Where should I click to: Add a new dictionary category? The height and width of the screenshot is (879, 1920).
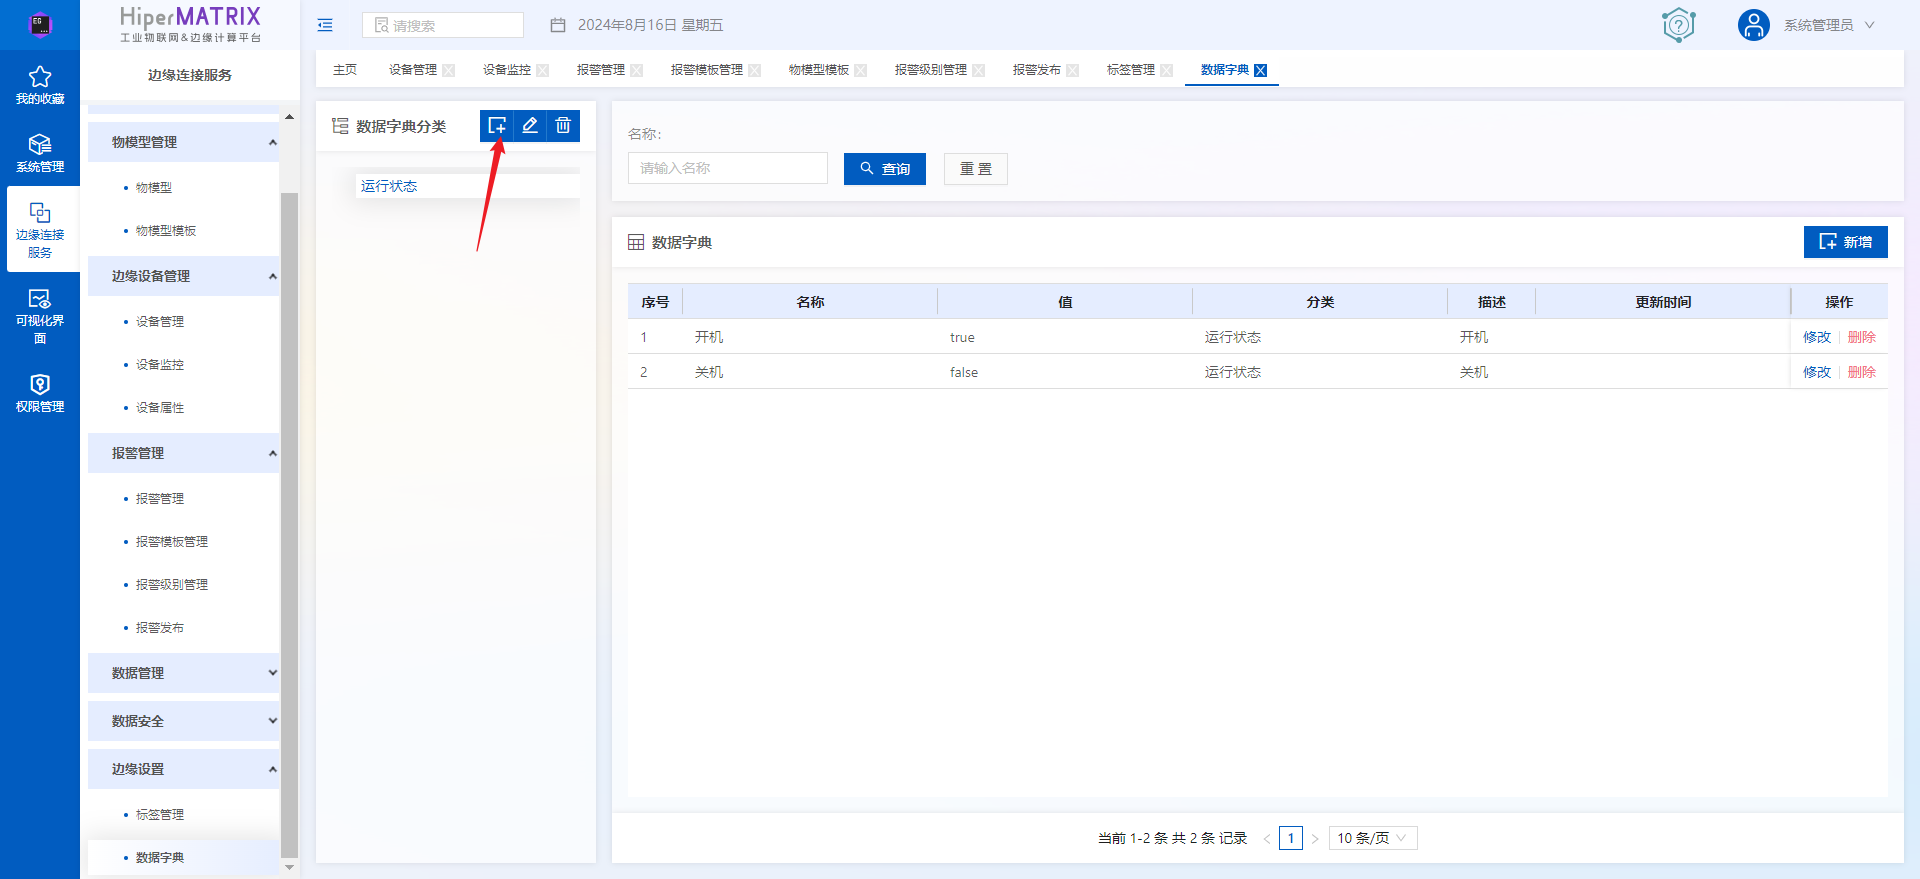[497, 125]
